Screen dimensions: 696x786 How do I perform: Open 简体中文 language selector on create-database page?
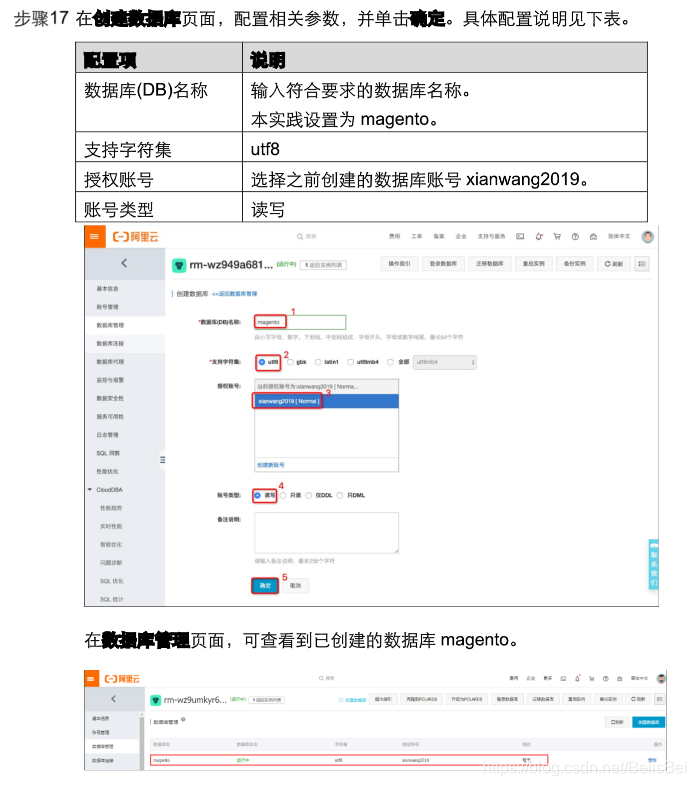pos(619,236)
